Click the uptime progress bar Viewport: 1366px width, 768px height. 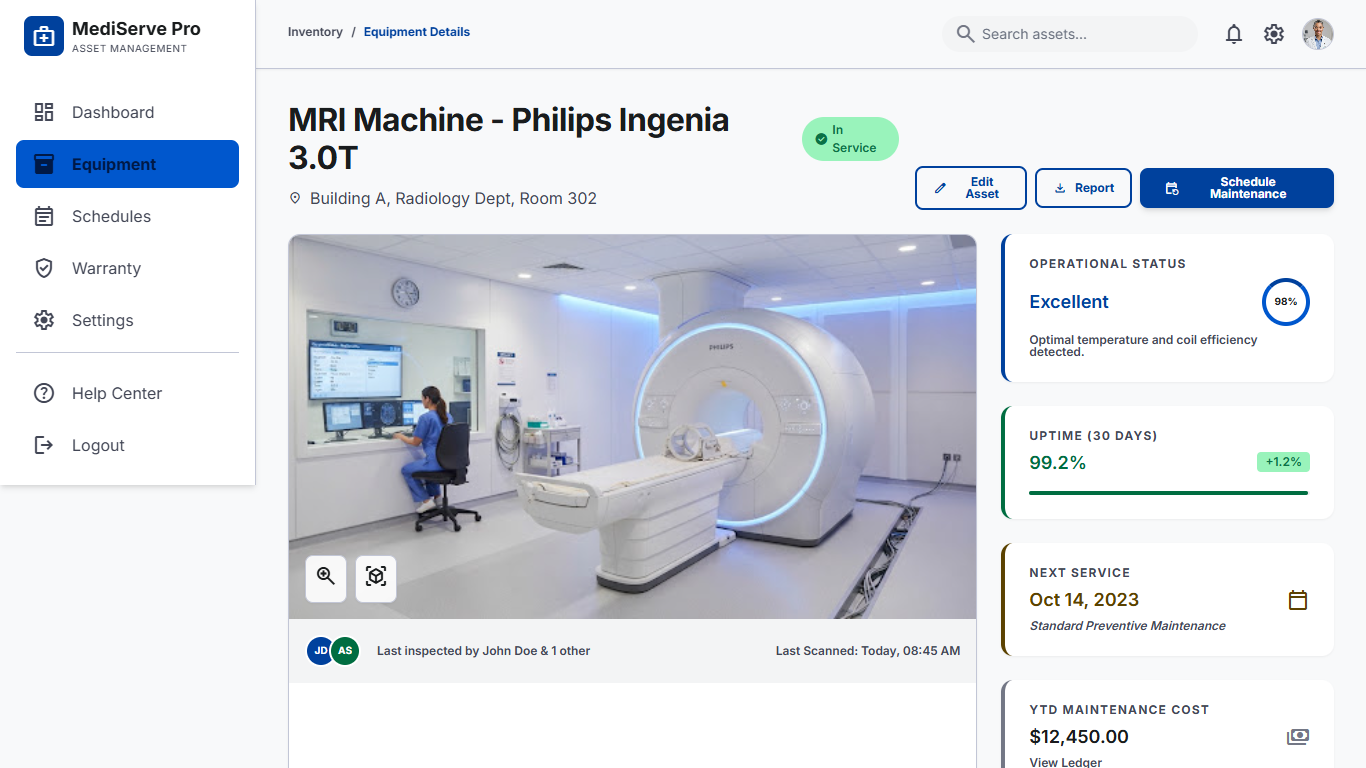pos(1169,493)
